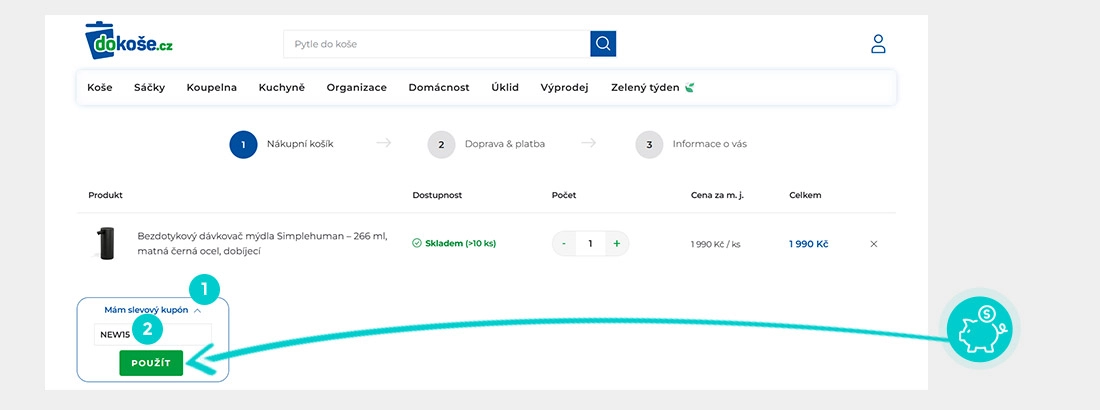Open the Kuchyně menu category
Image resolution: width=1100 pixels, height=410 pixels.
tap(281, 88)
